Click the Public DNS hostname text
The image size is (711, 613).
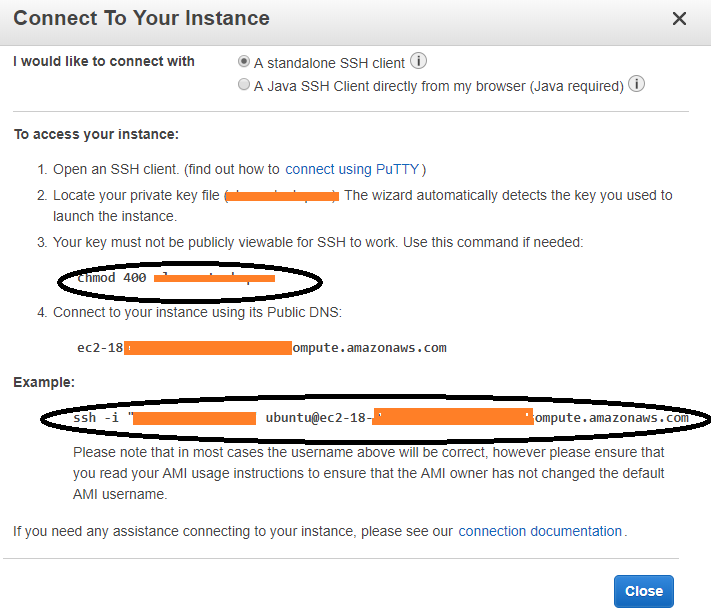[262, 348]
